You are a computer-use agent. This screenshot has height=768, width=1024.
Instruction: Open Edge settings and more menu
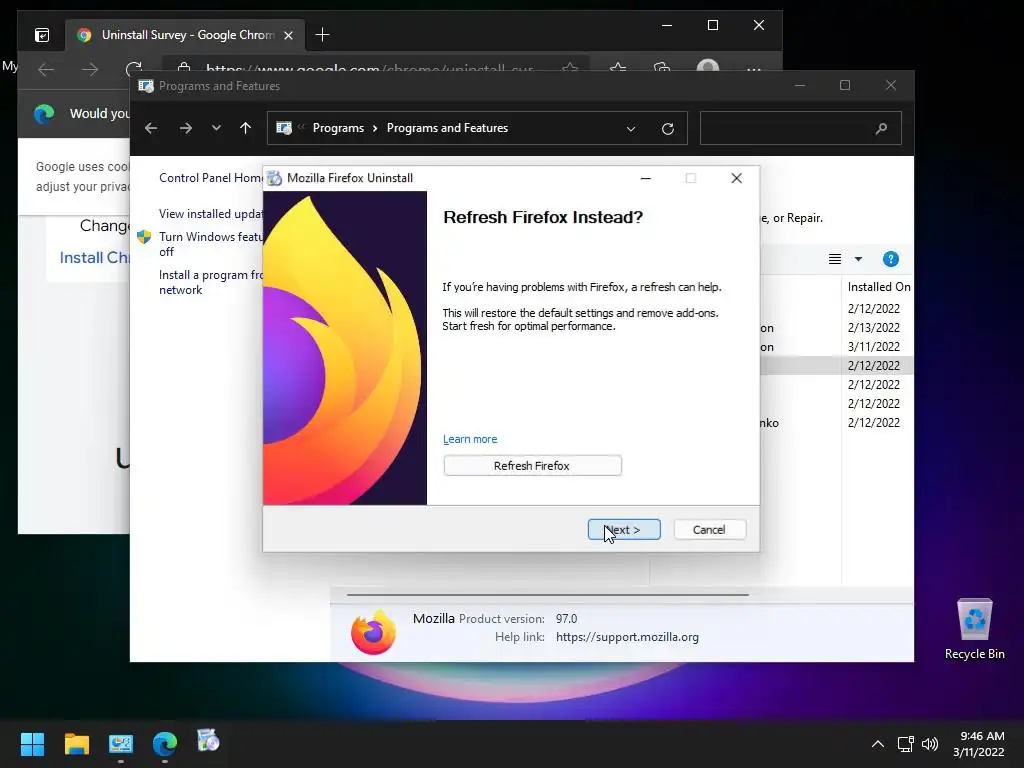(754, 69)
